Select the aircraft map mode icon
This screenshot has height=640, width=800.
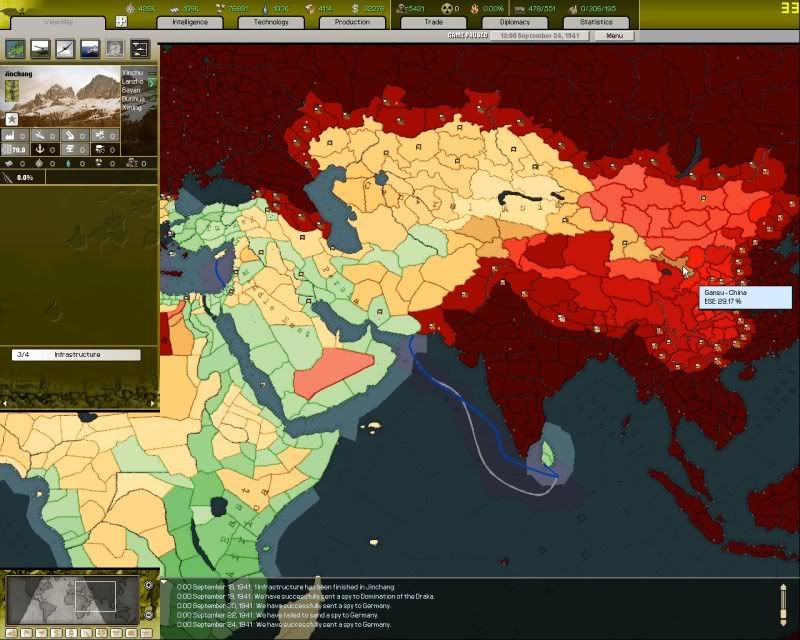point(66,48)
